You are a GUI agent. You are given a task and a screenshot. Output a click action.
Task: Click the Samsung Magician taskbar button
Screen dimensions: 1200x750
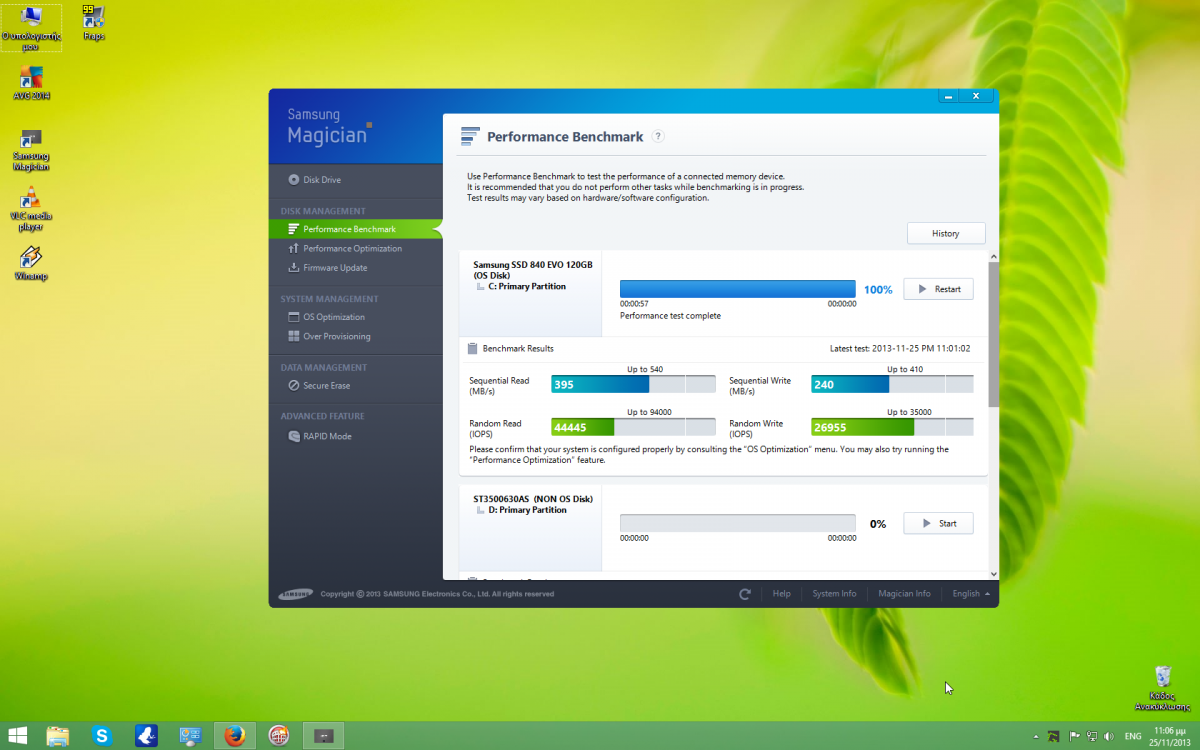(x=323, y=736)
